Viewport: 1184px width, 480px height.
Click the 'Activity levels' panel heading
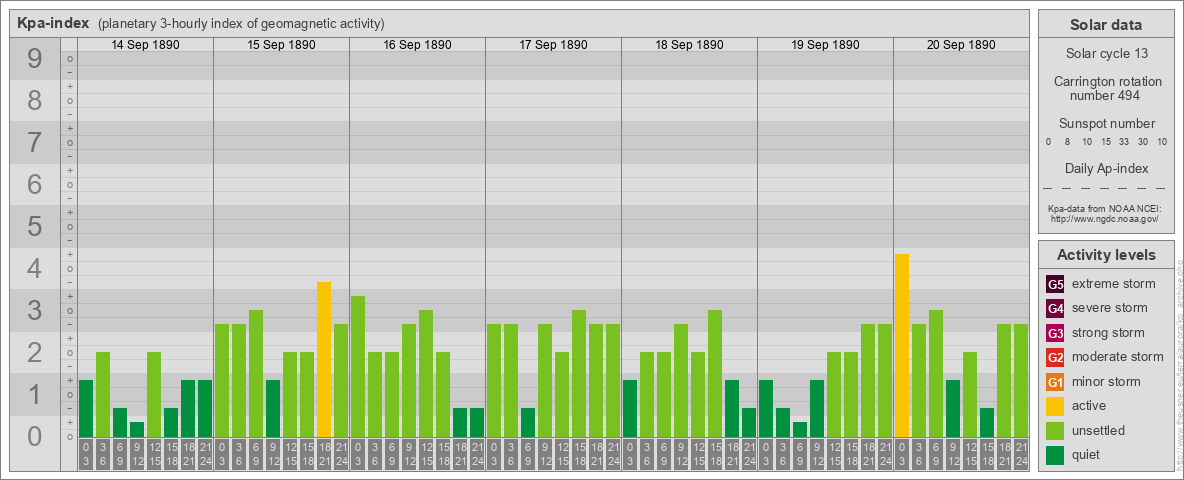pos(1106,255)
